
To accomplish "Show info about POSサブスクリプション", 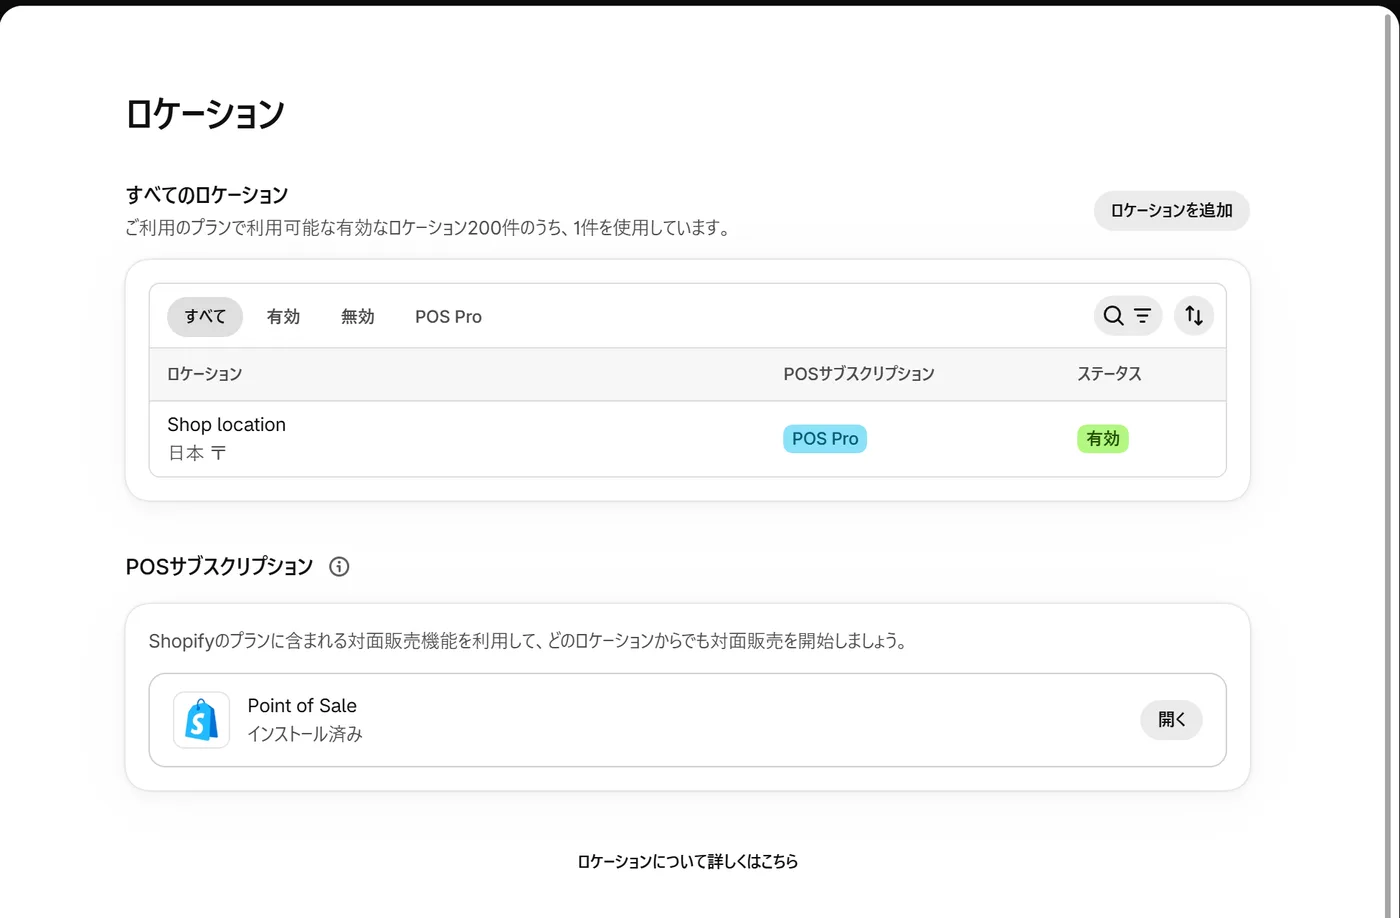I will click(339, 567).
